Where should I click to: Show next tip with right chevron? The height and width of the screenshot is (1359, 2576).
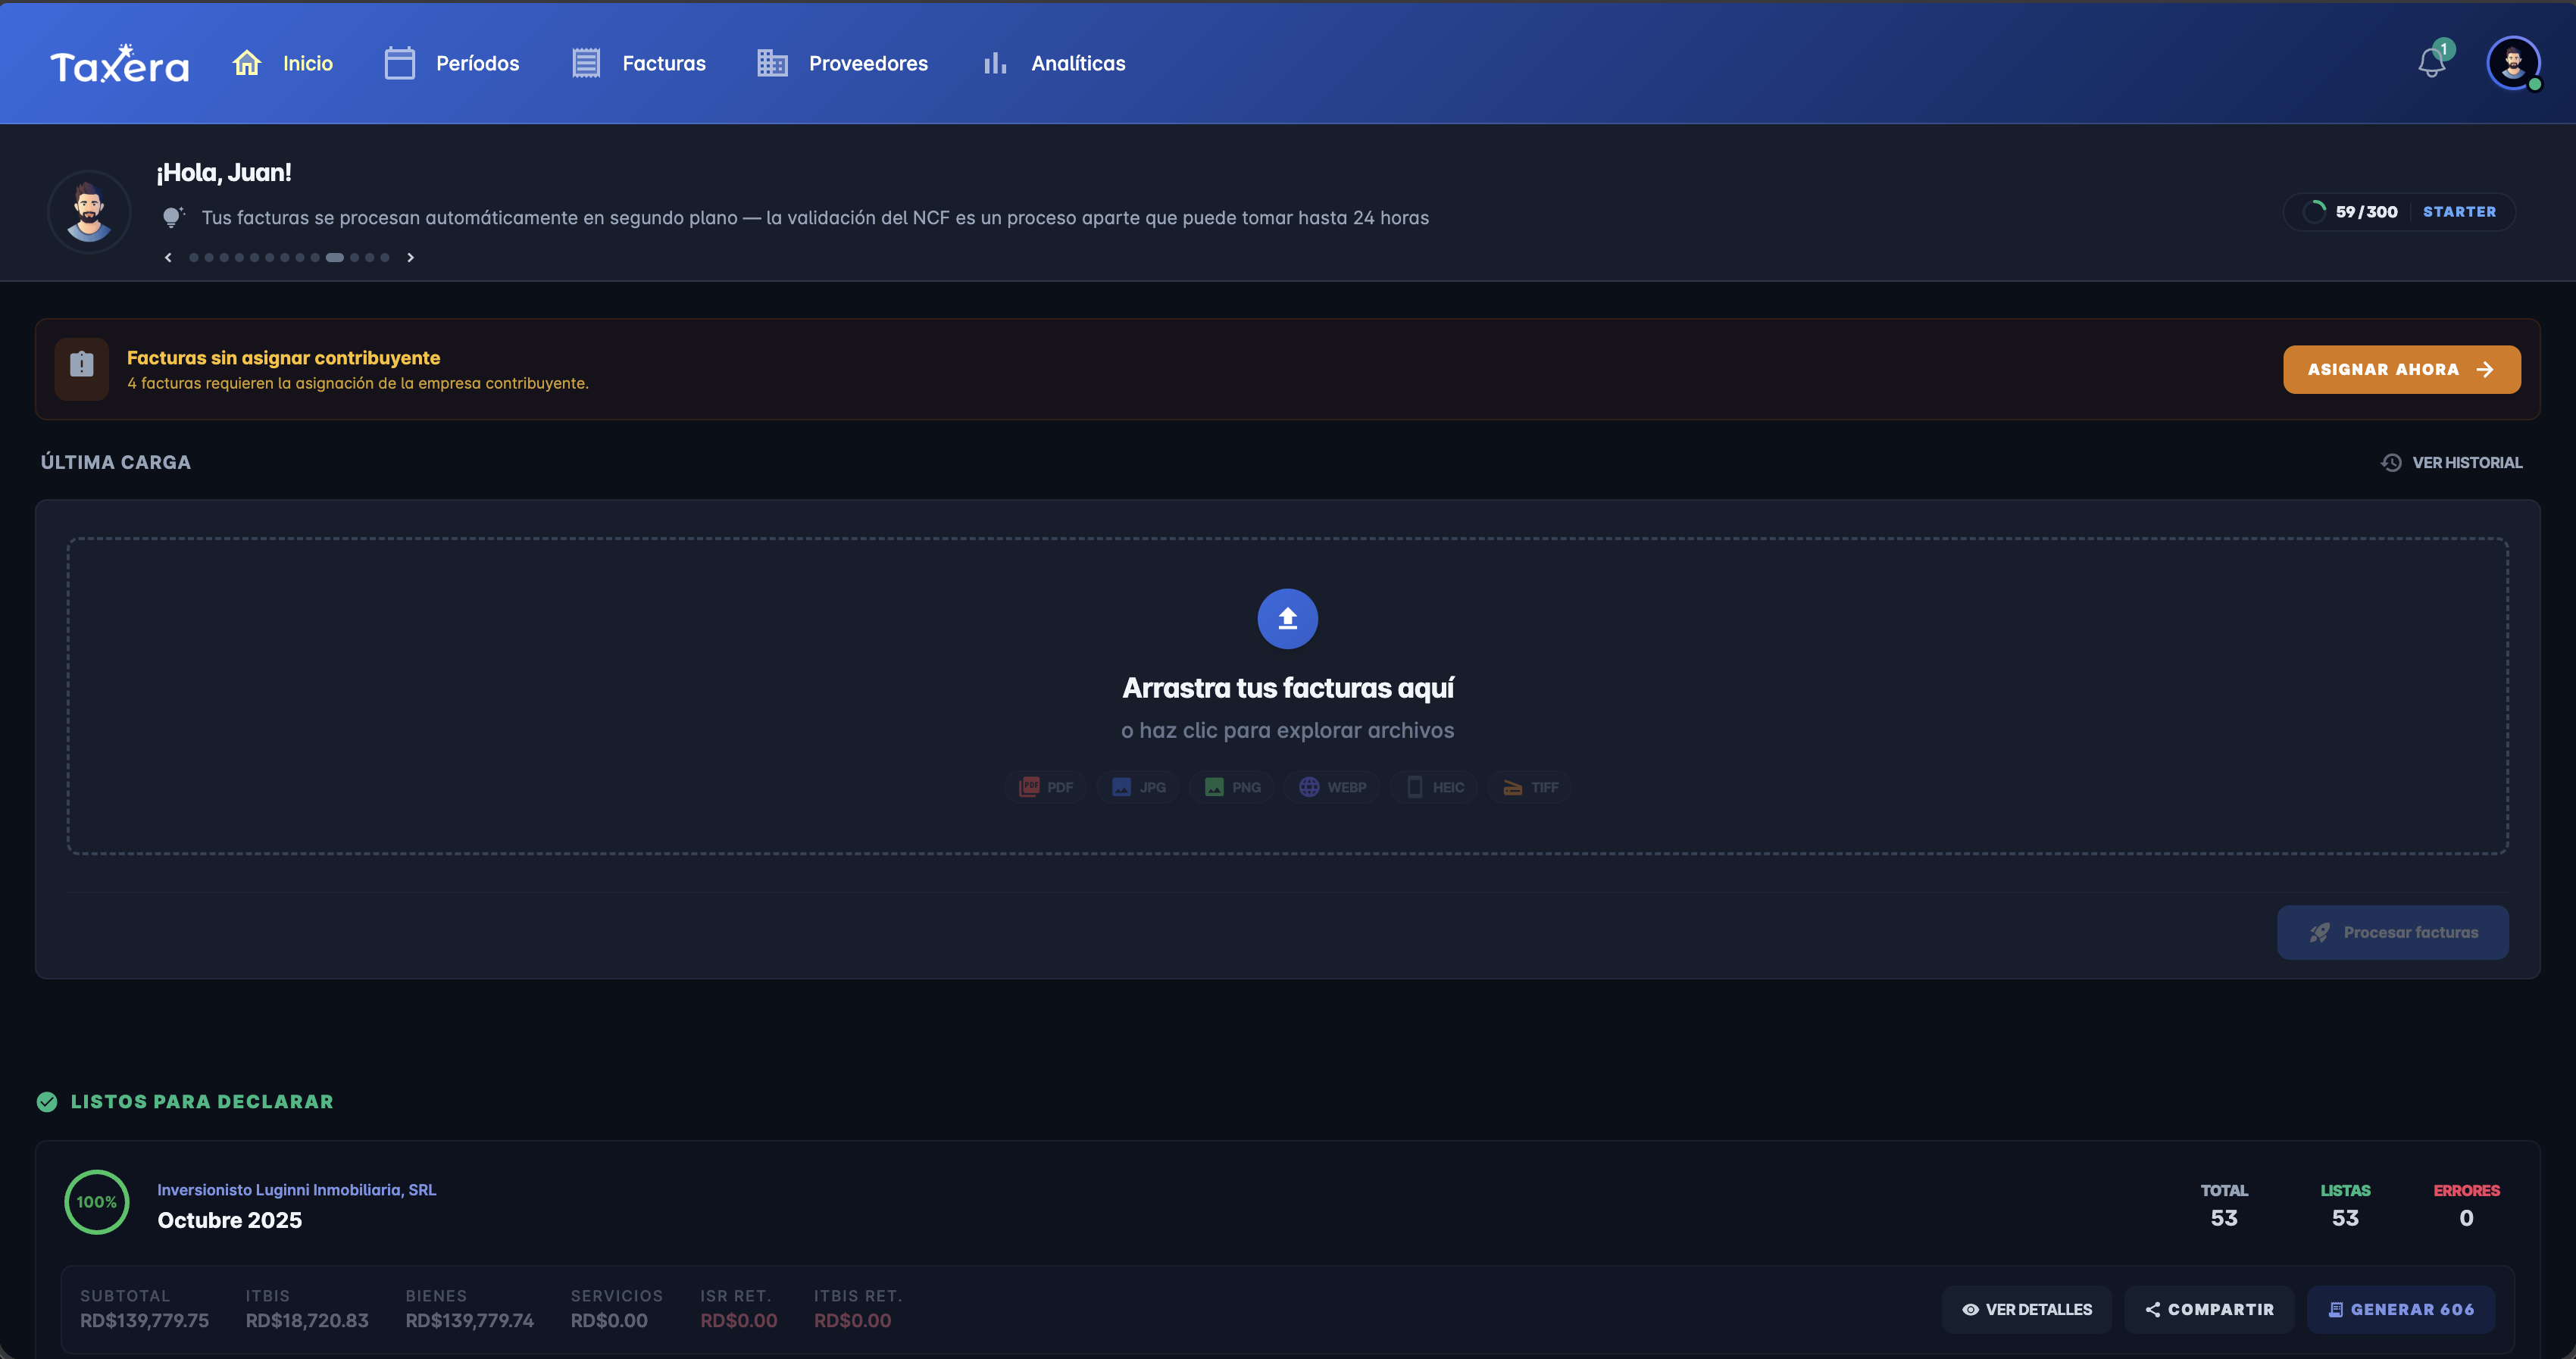[410, 257]
